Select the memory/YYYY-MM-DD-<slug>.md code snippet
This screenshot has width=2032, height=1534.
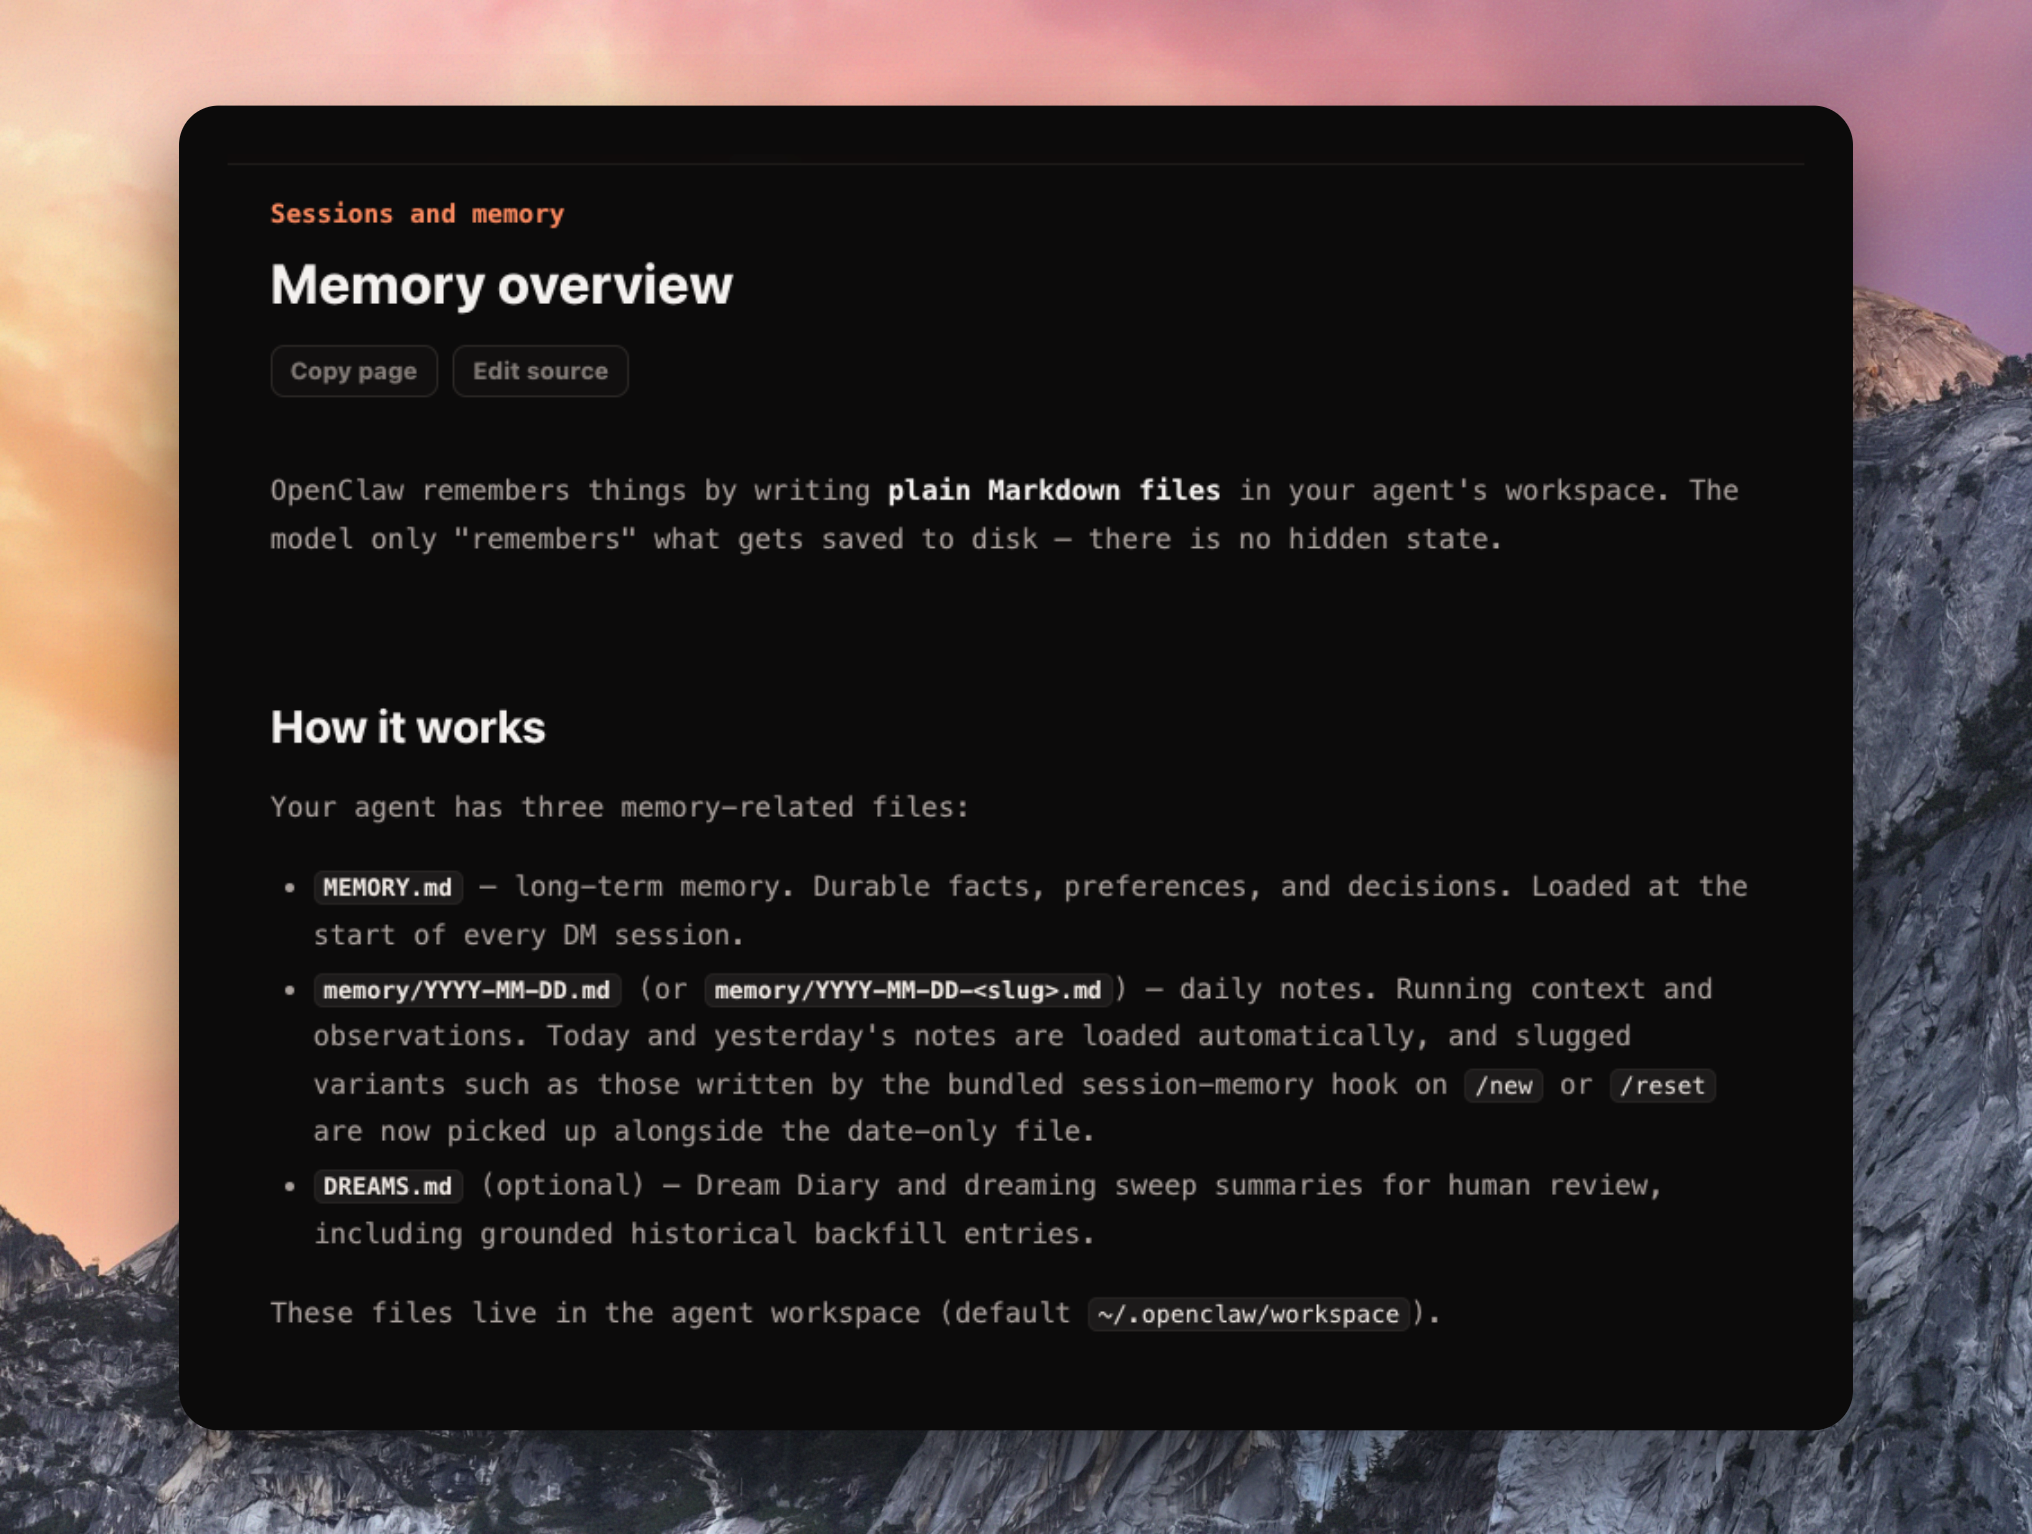click(908, 990)
